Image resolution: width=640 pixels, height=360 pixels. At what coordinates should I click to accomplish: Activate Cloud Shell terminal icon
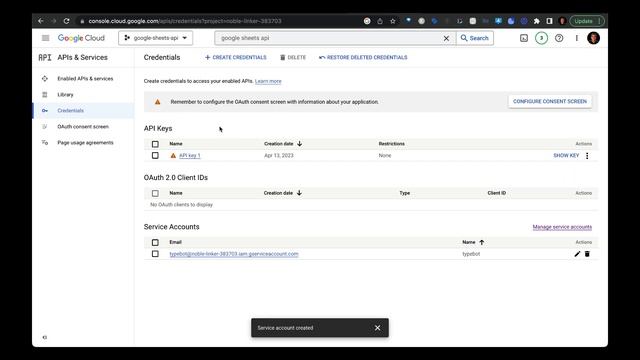tap(524, 38)
